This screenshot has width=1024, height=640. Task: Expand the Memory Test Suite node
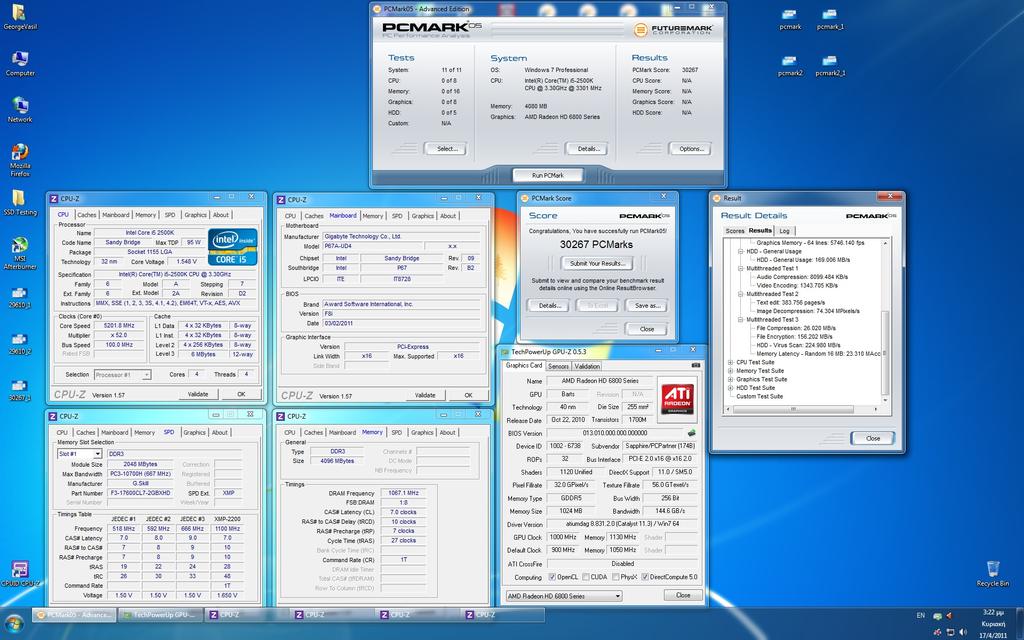(x=731, y=371)
